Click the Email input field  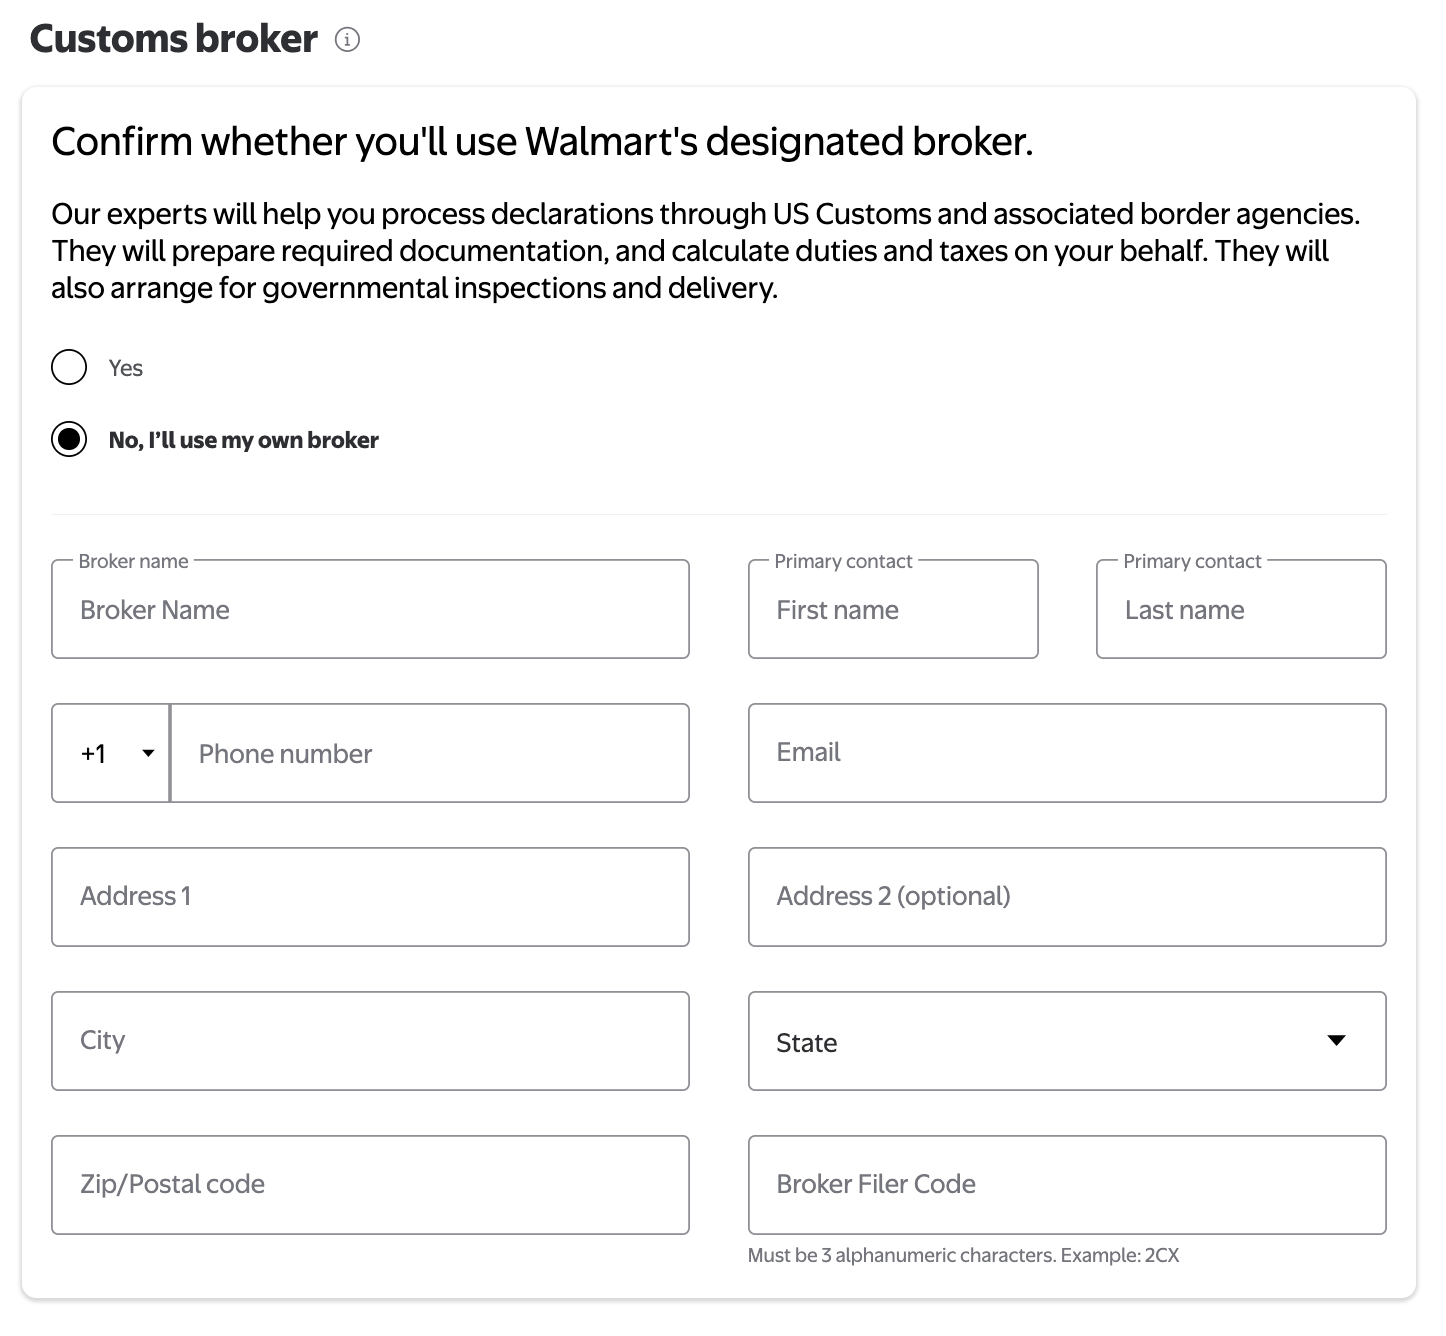pos(1066,753)
